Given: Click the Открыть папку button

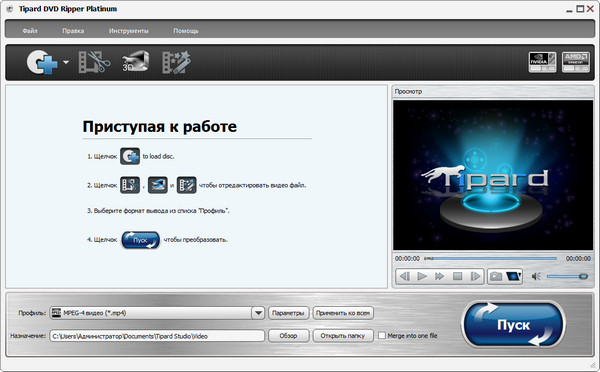Looking at the screenshot, I should tap(343, 336).
